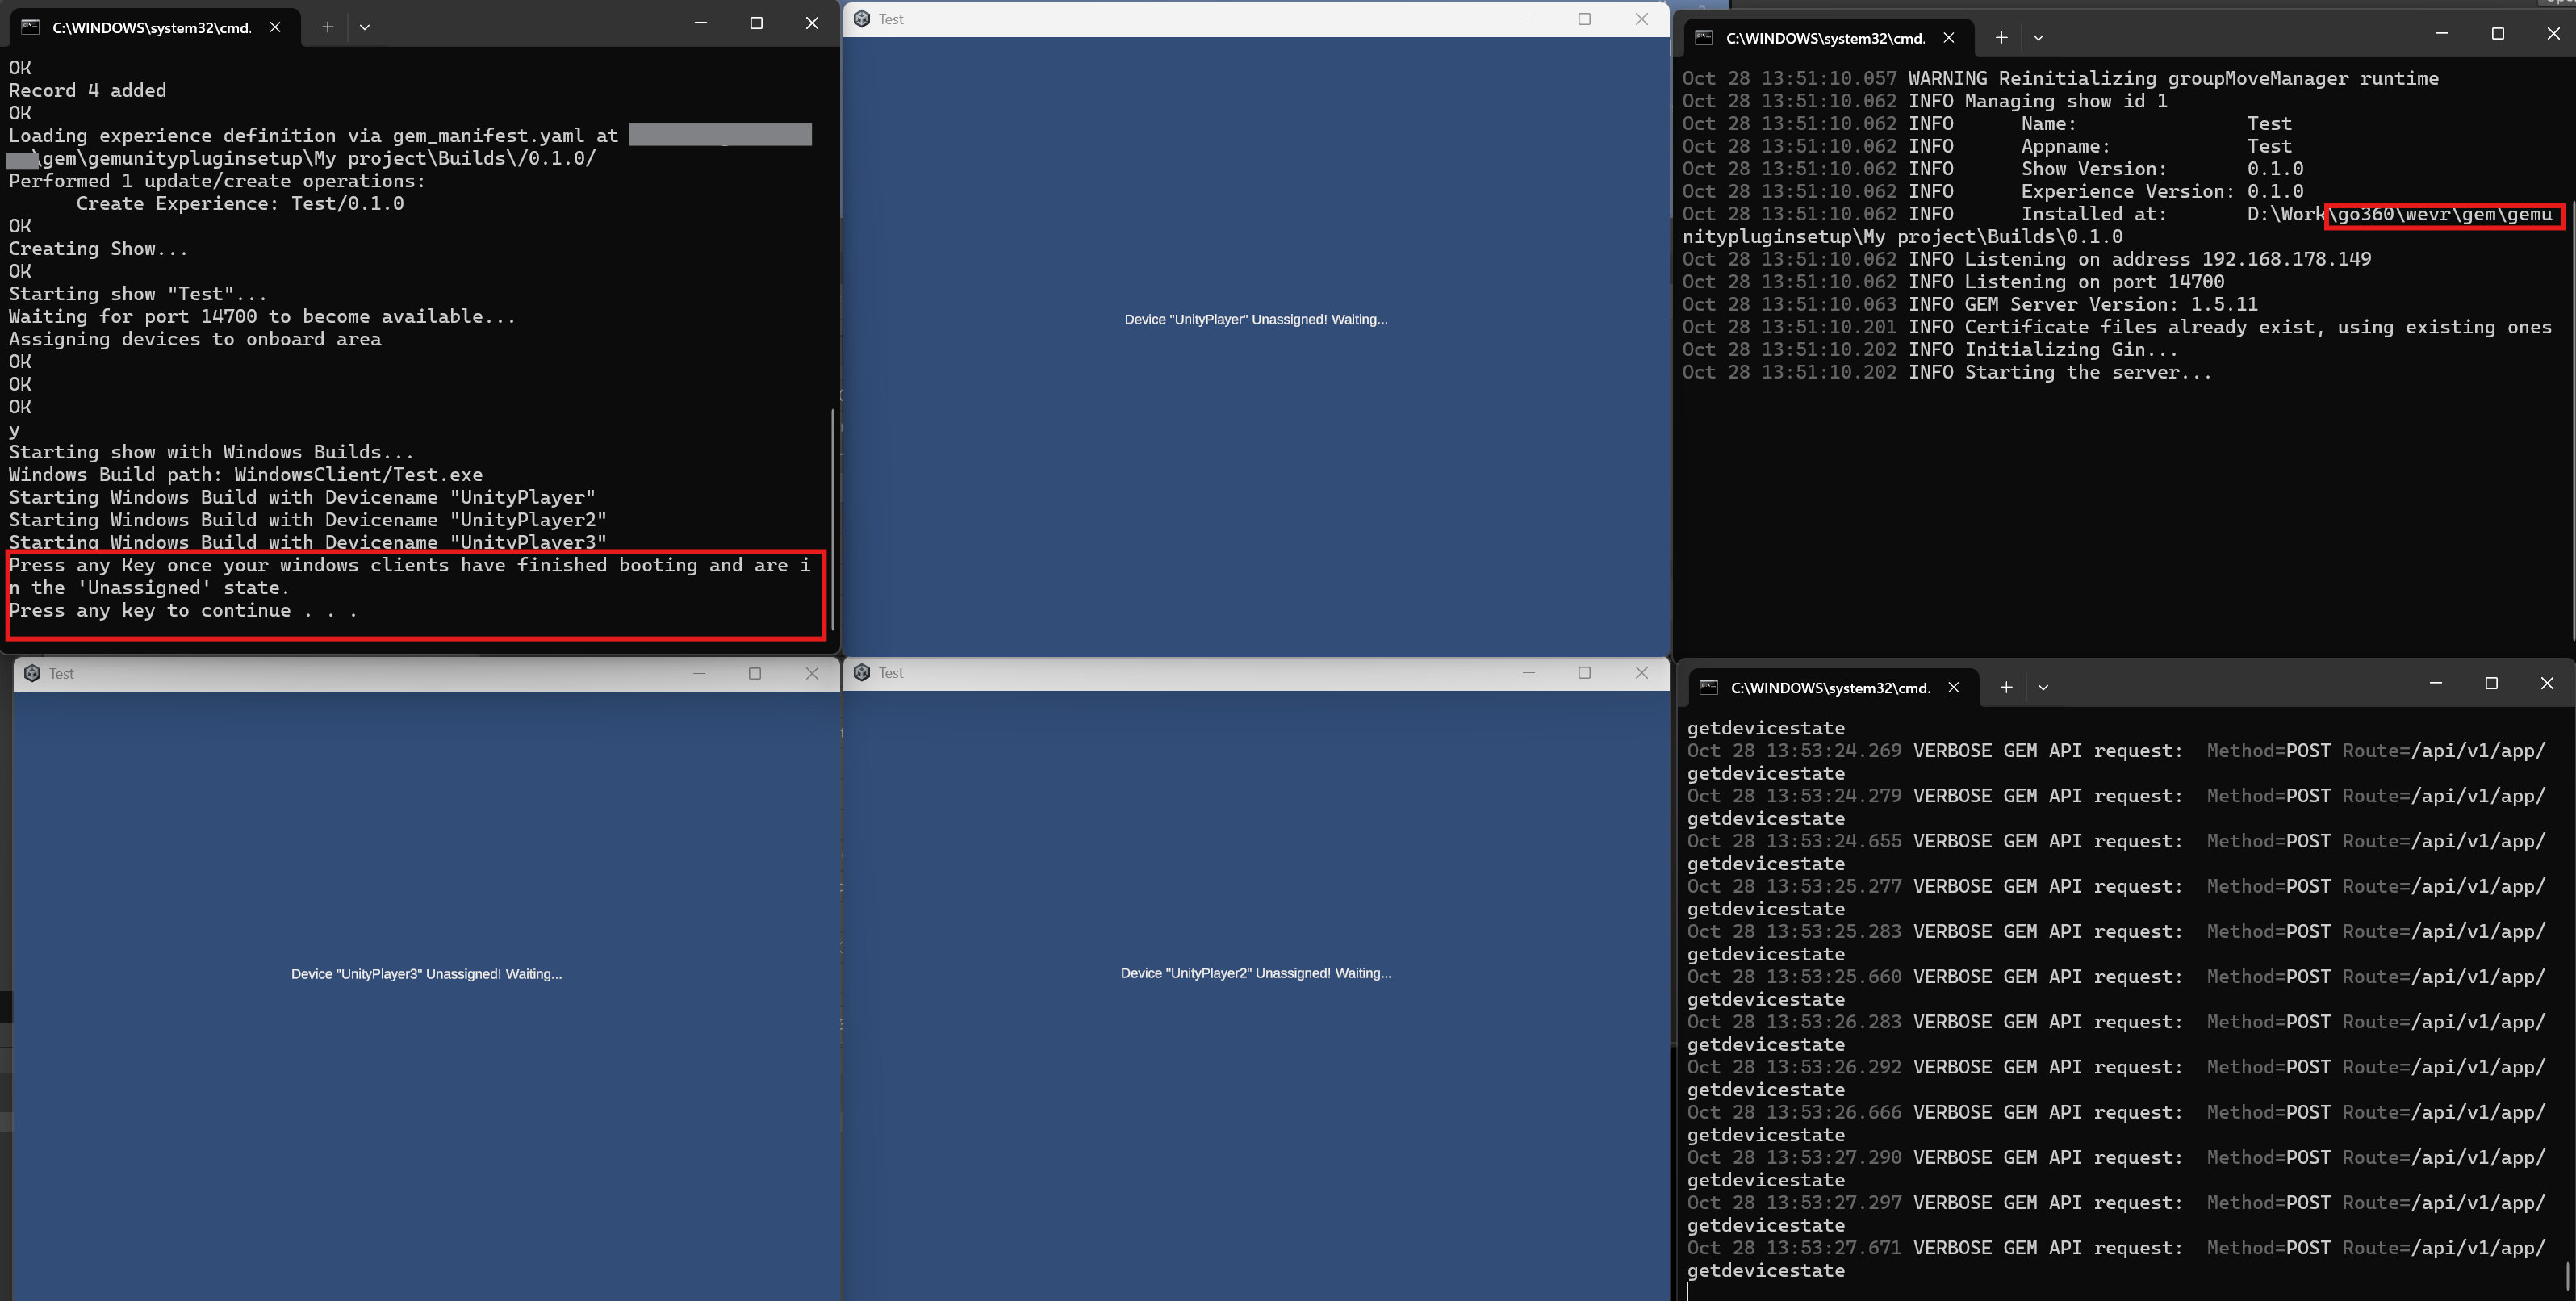
Task: Click Unity icon of the UnityPlayer window
Action: pos(862,19)
